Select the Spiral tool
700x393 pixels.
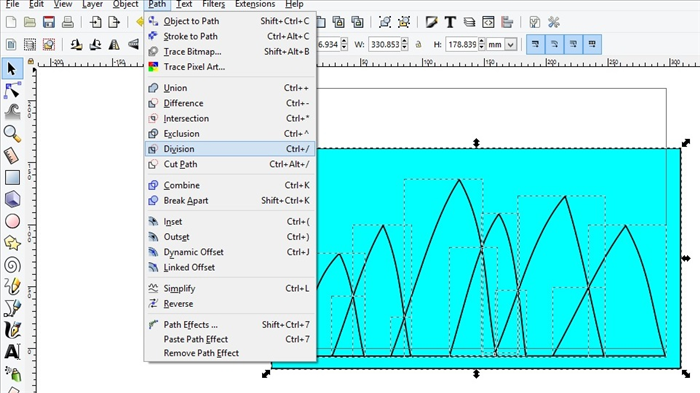click(x=12, y=265)
